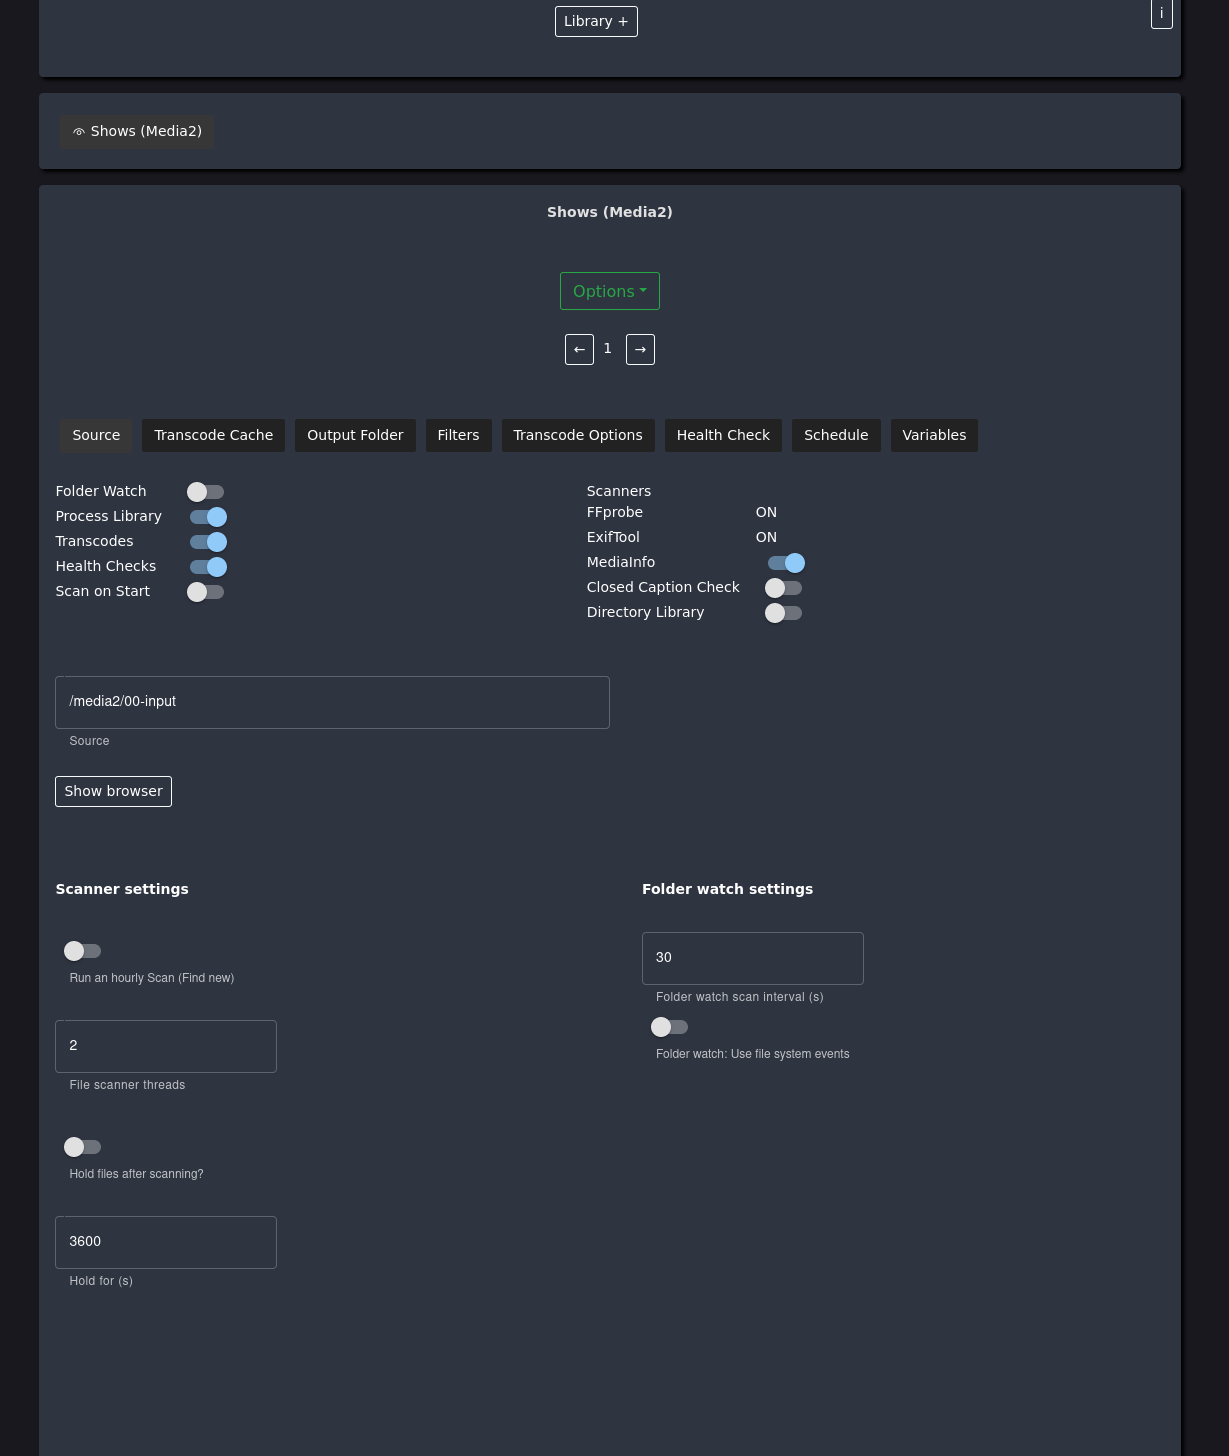The width and height of the screenshot is (1229, 1456).
Task: Click the eye icon on Shows (Media2)
Action: pyautogui.click(x=79, y=132)
